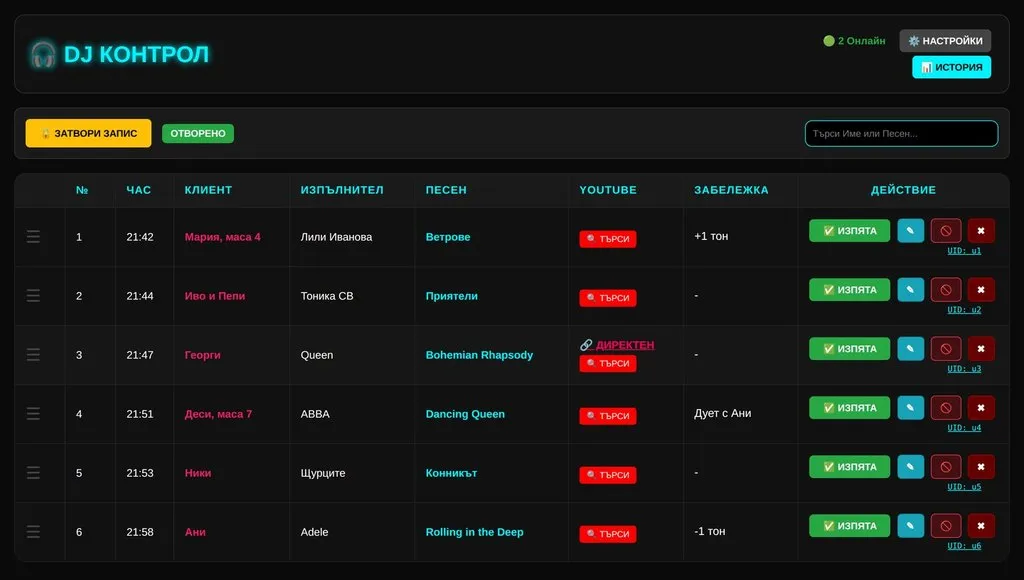The width and height of the screenshot is (1024, 580).
Task: Mark Bohemian Rhapsody as Изпята
Action: click(849, 349)
